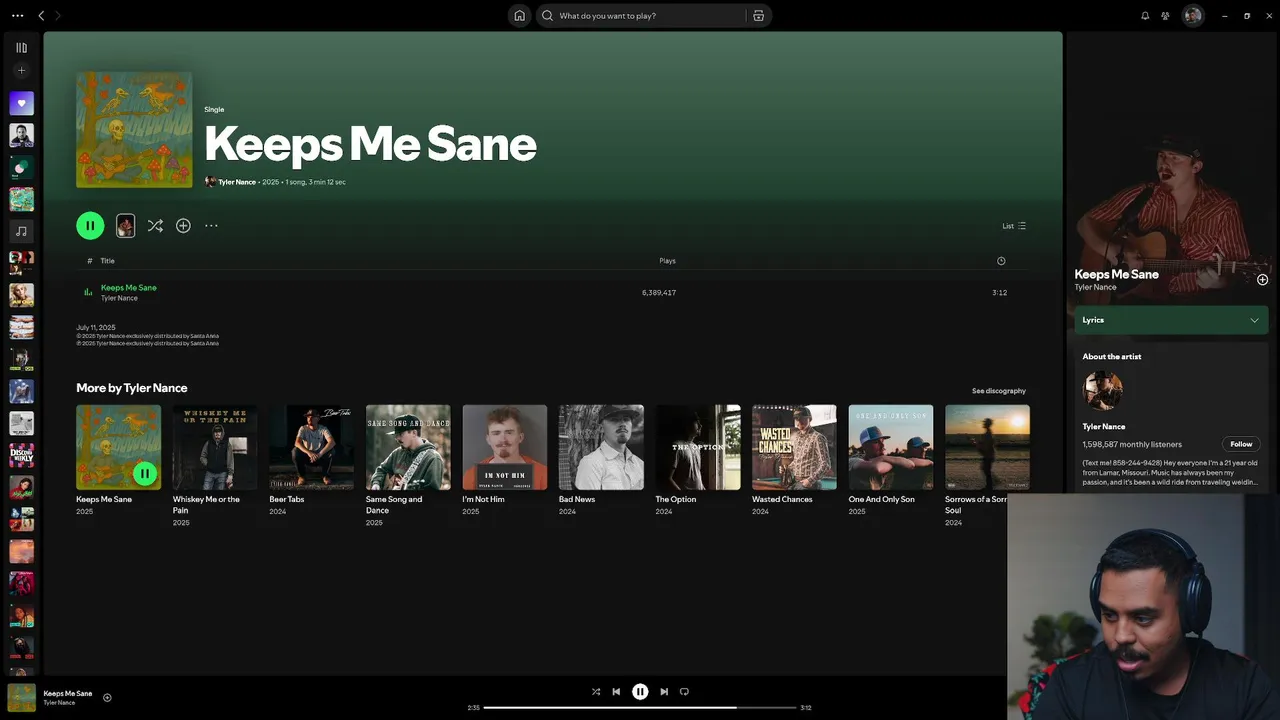Click the duration clock column header
This screenshot has height=720, width=1280.
tap(1001, 261)
